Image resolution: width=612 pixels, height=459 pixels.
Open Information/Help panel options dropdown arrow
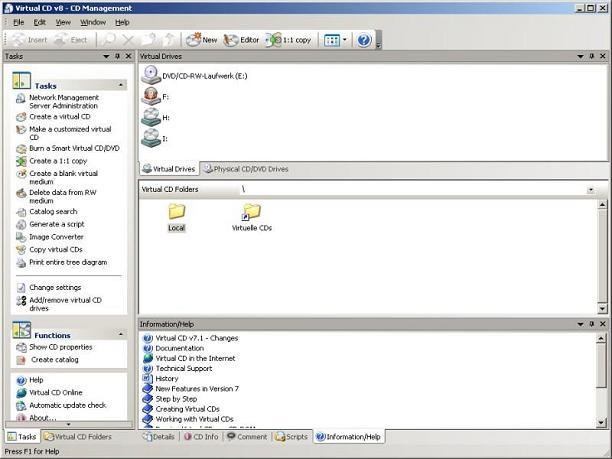[580, 324]
